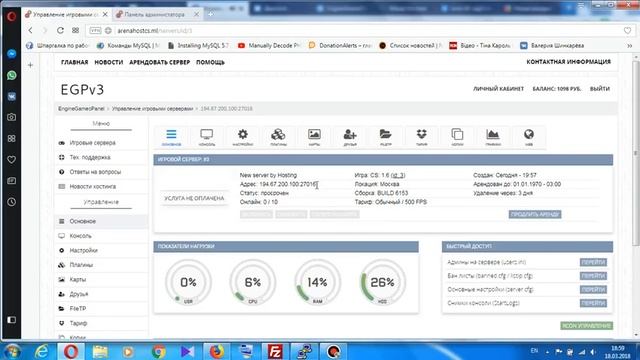Reload the current page
Image resolution: width=640 pixels, height=360 pixels.
click(60, 30)
